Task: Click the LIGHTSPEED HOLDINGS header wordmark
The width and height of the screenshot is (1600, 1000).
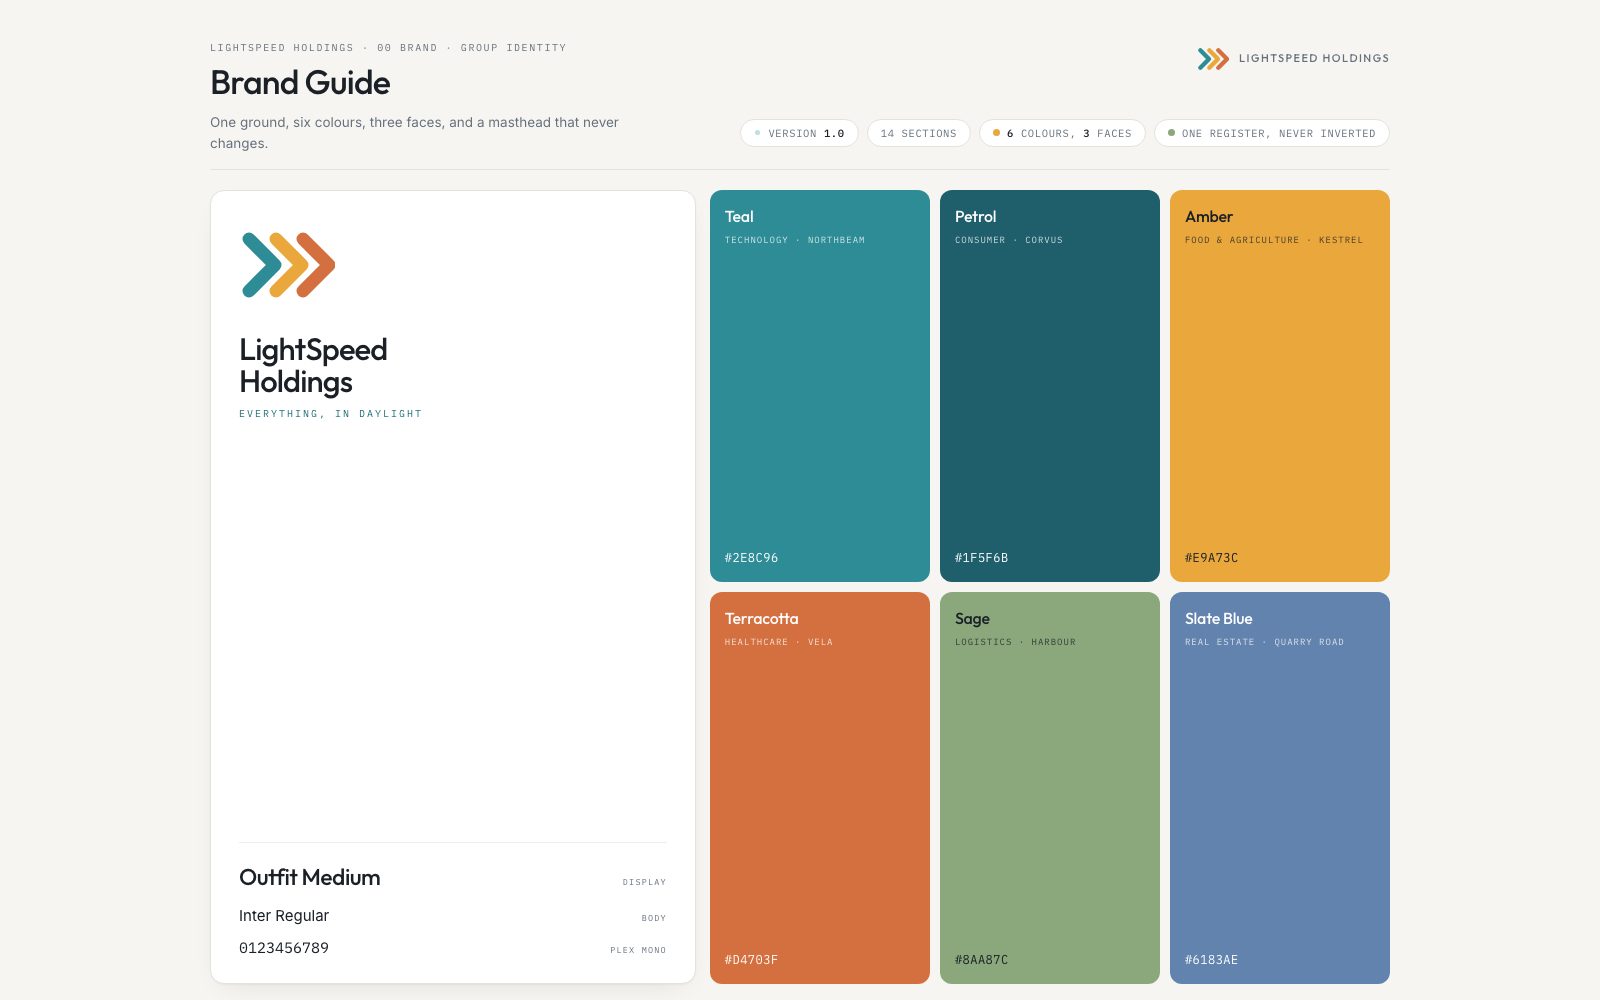Action: [1314, 58]
